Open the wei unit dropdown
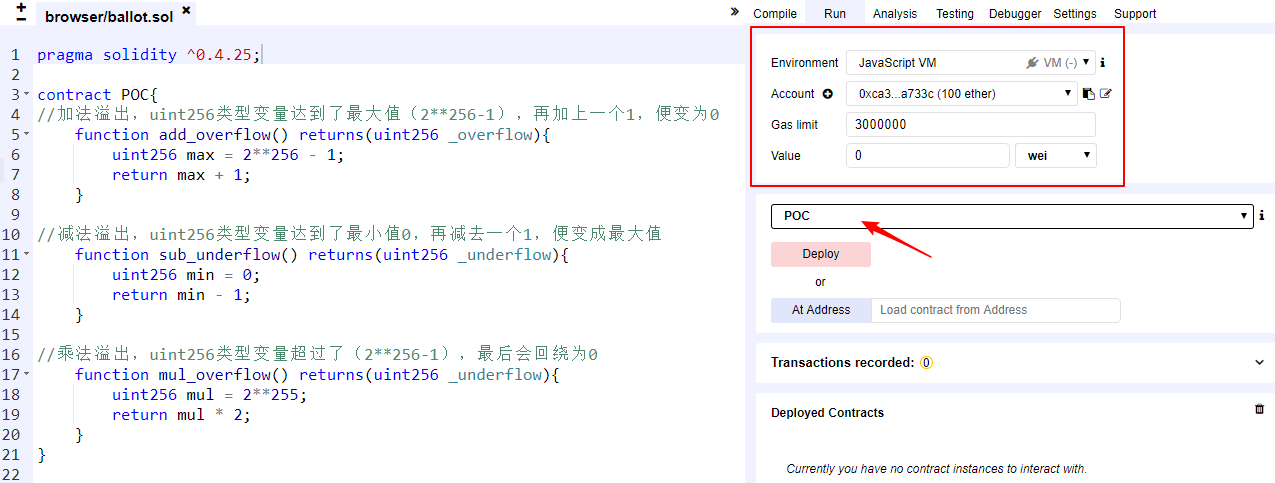The image size is (1275, 483). point(1056,156)
